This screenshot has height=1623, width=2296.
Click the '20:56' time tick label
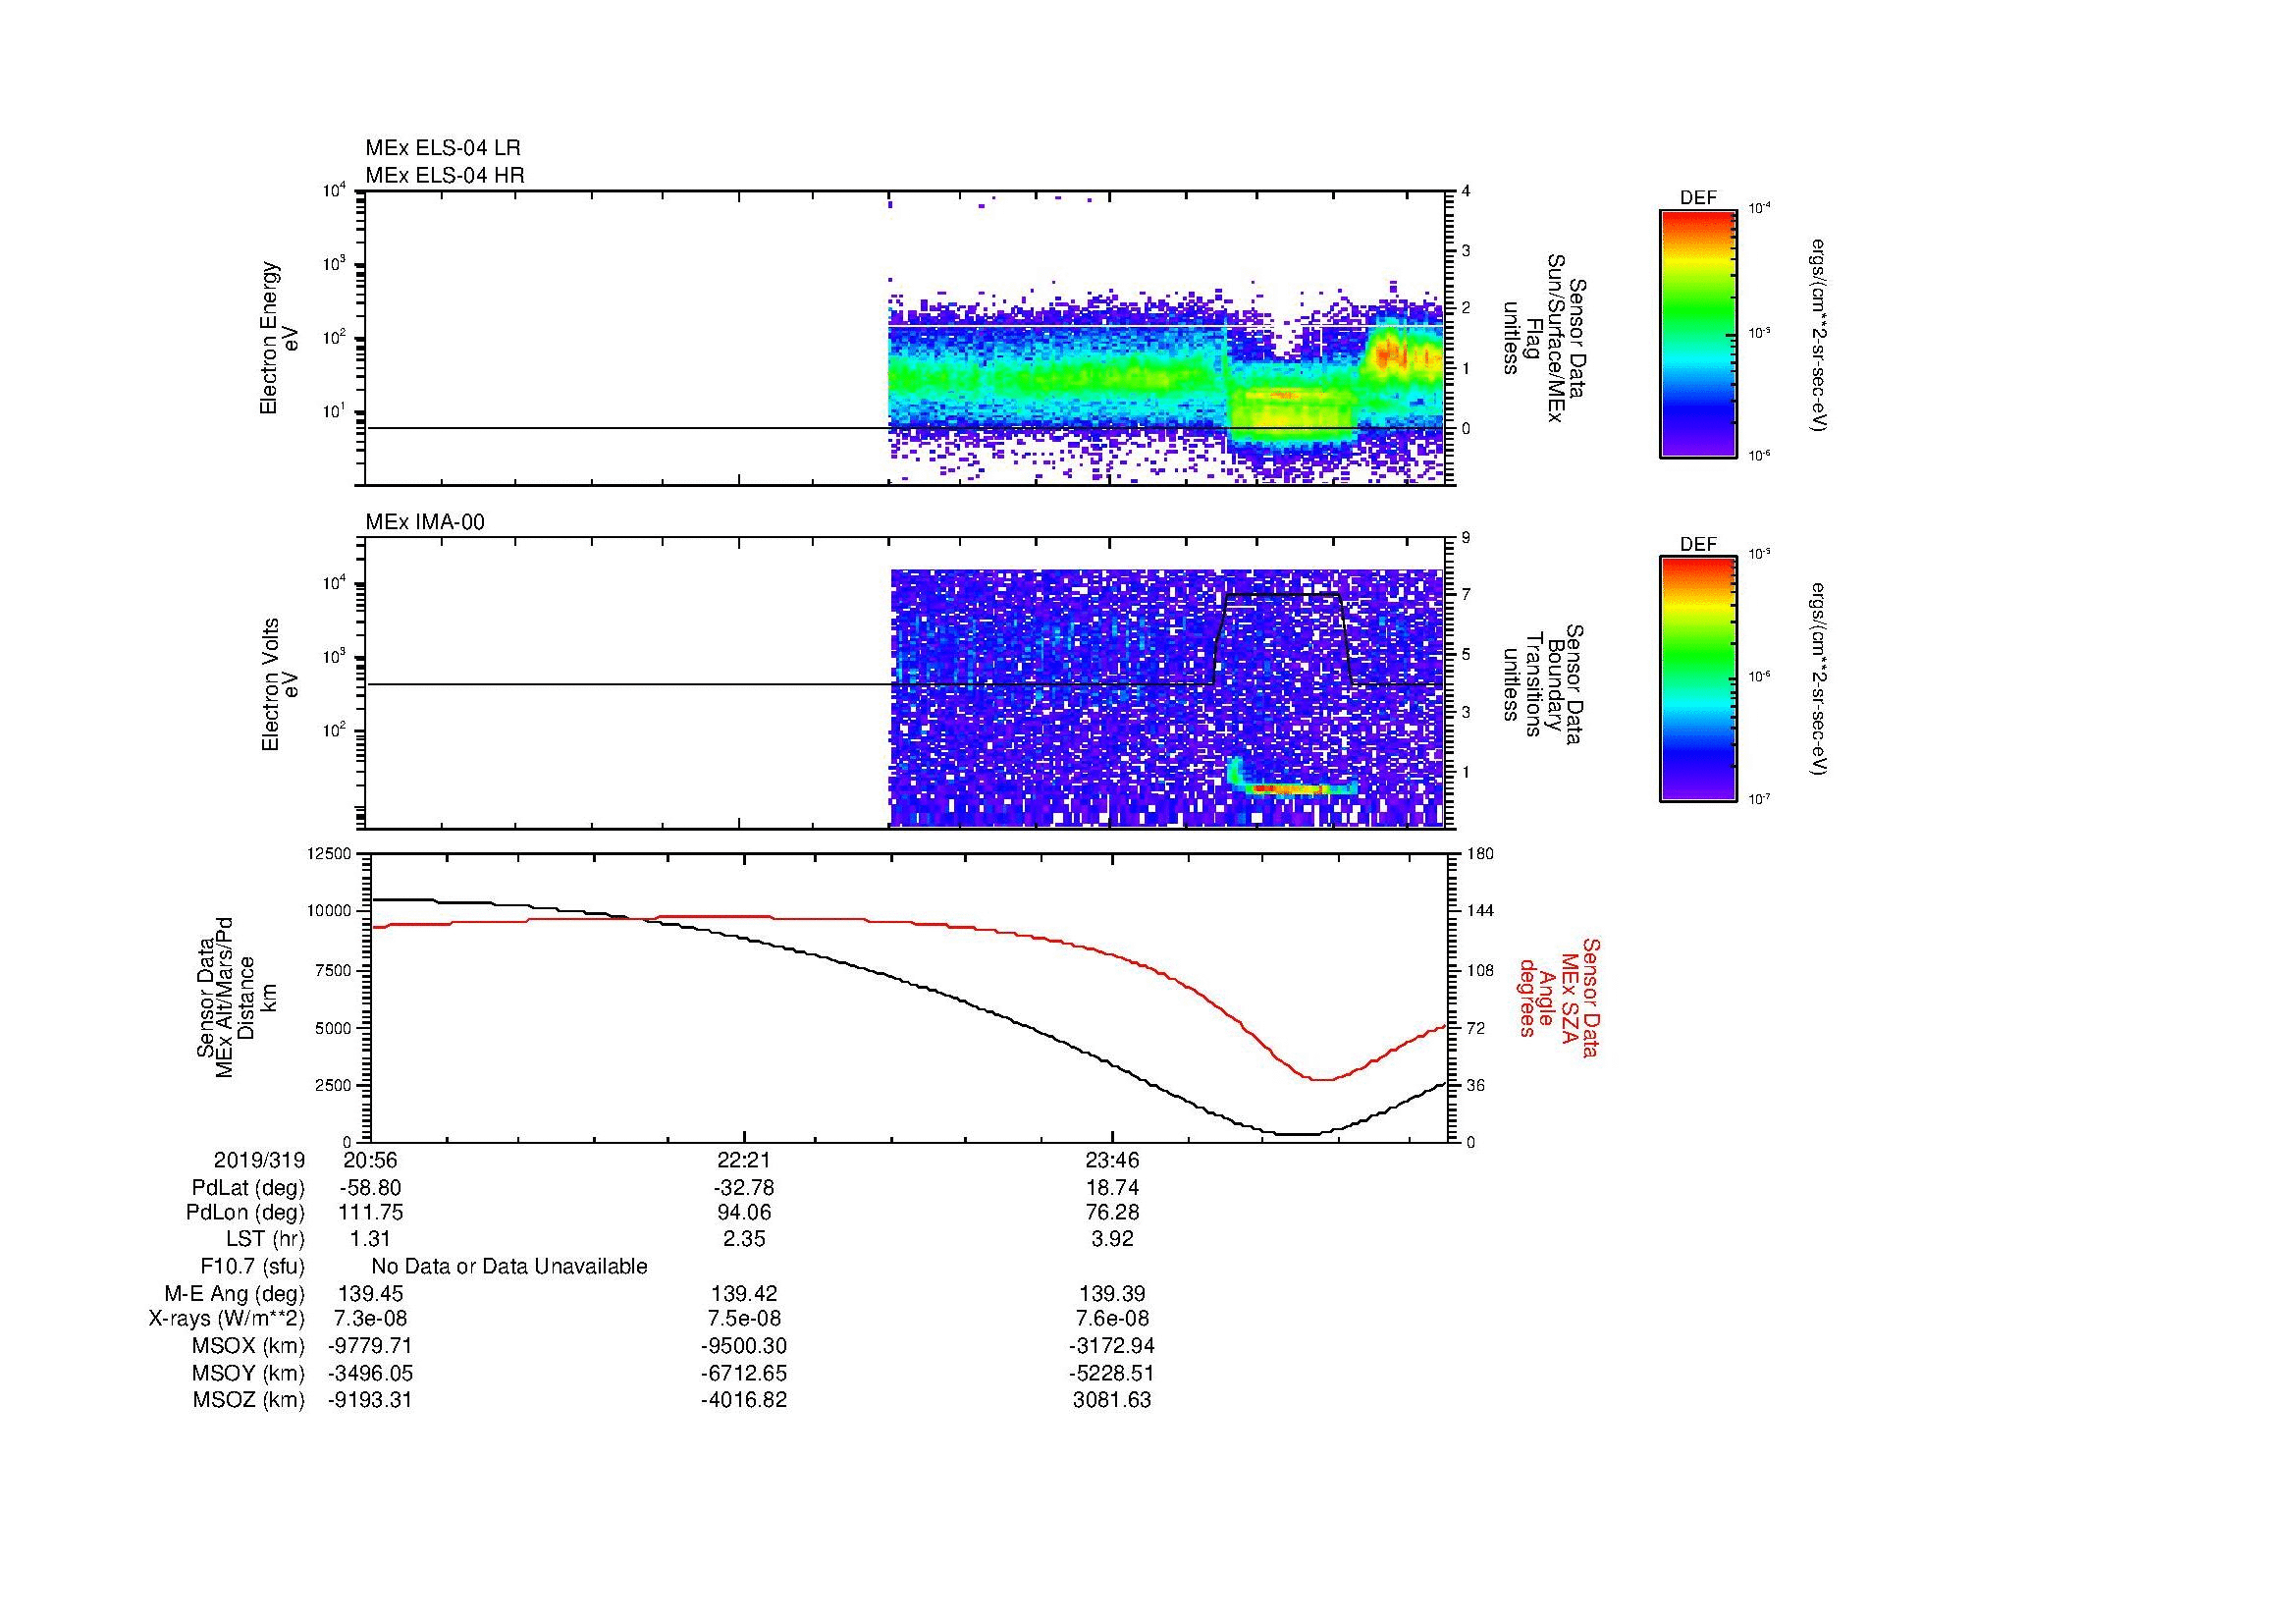371,1160
